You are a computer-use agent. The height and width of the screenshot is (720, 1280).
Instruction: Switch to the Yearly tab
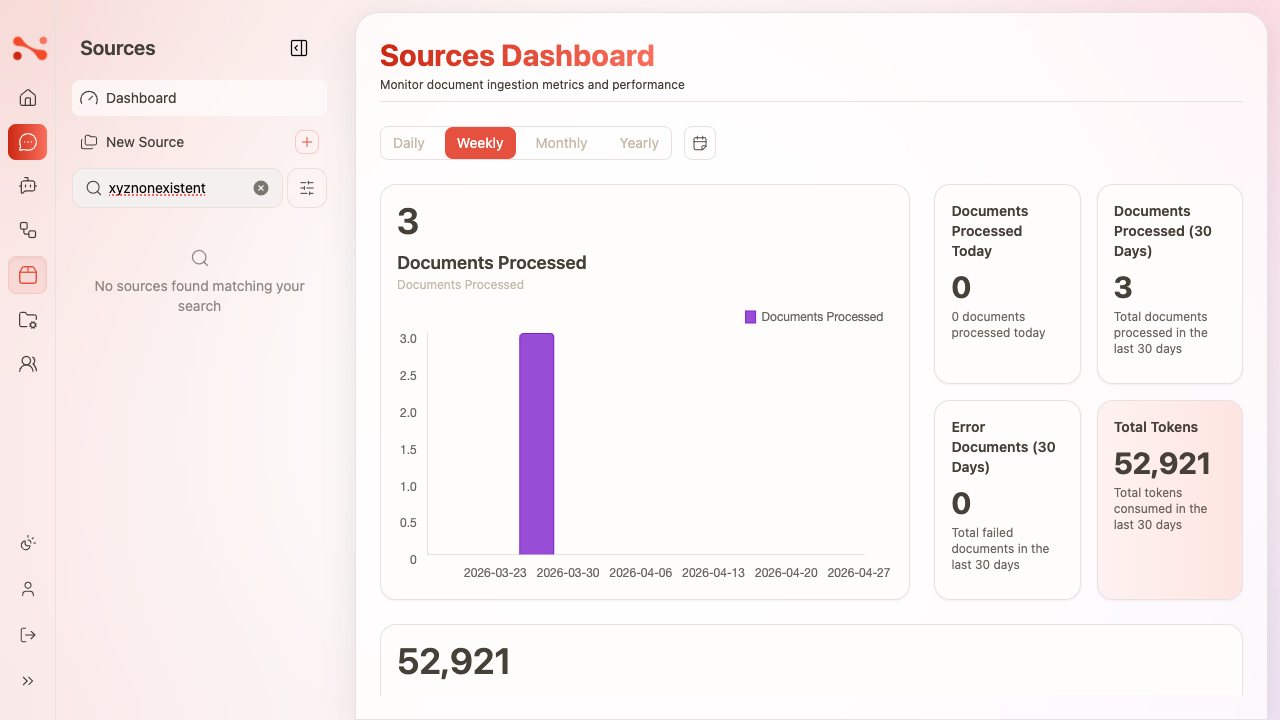pos(639,143)
